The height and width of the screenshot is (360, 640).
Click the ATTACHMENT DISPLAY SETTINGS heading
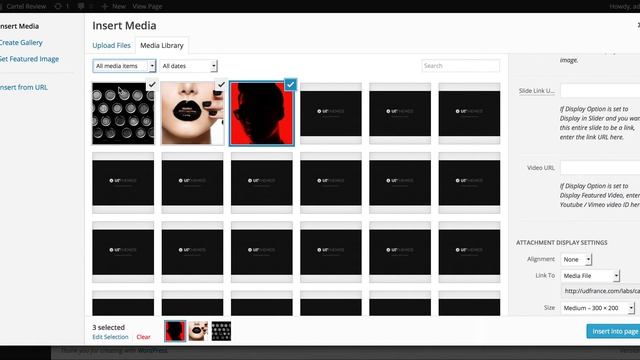point(562,242)
